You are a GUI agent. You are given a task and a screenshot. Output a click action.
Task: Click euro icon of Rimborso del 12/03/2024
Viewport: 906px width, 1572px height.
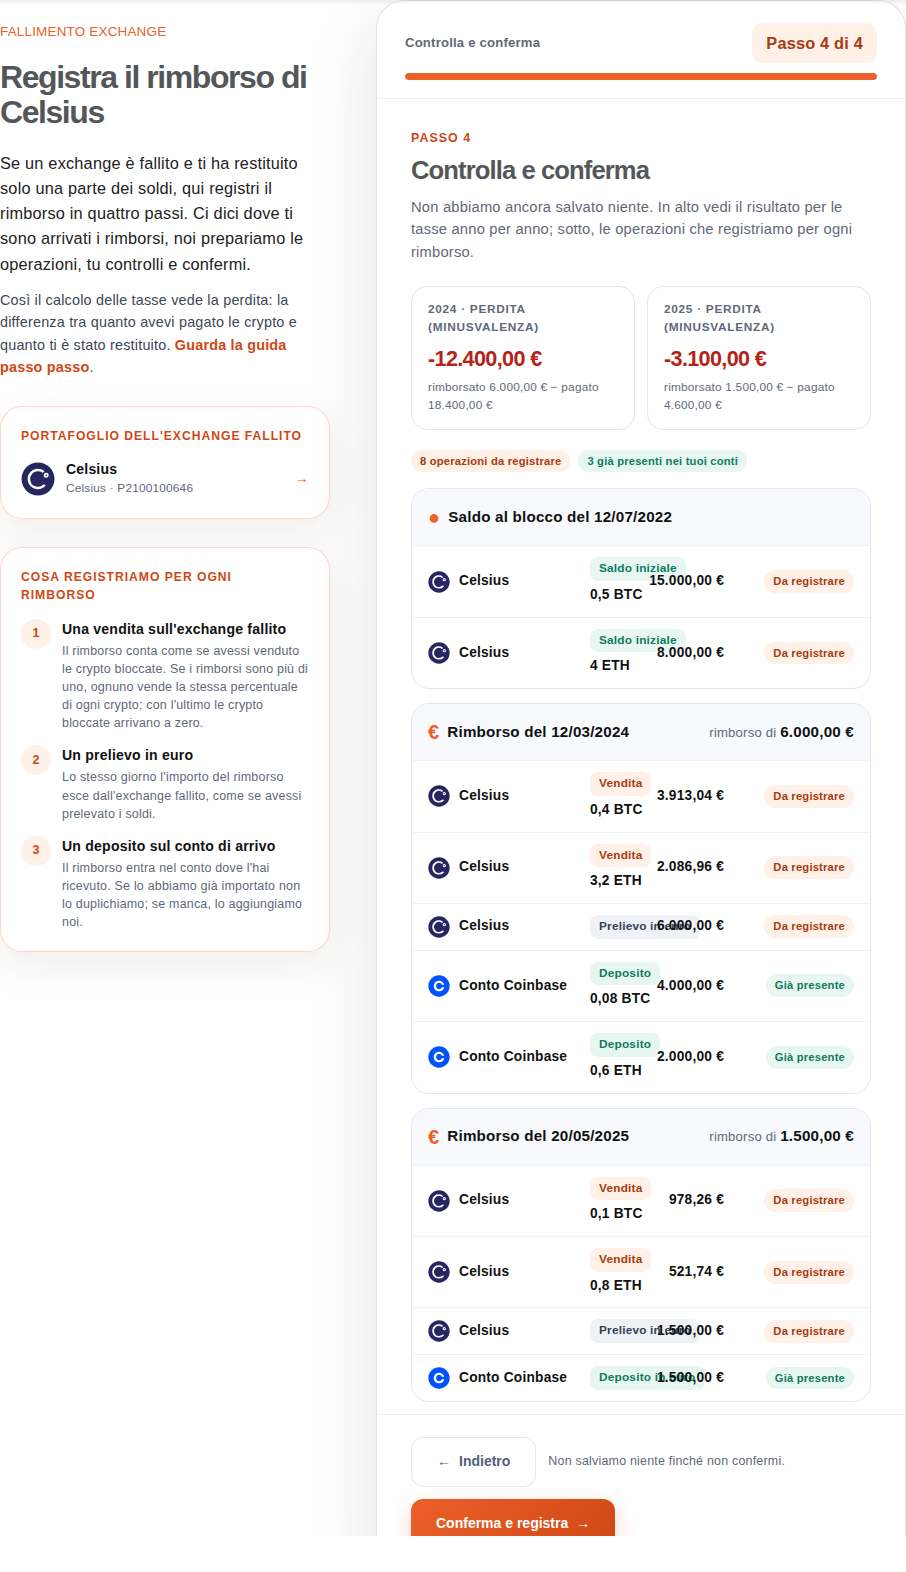[433, 732]
